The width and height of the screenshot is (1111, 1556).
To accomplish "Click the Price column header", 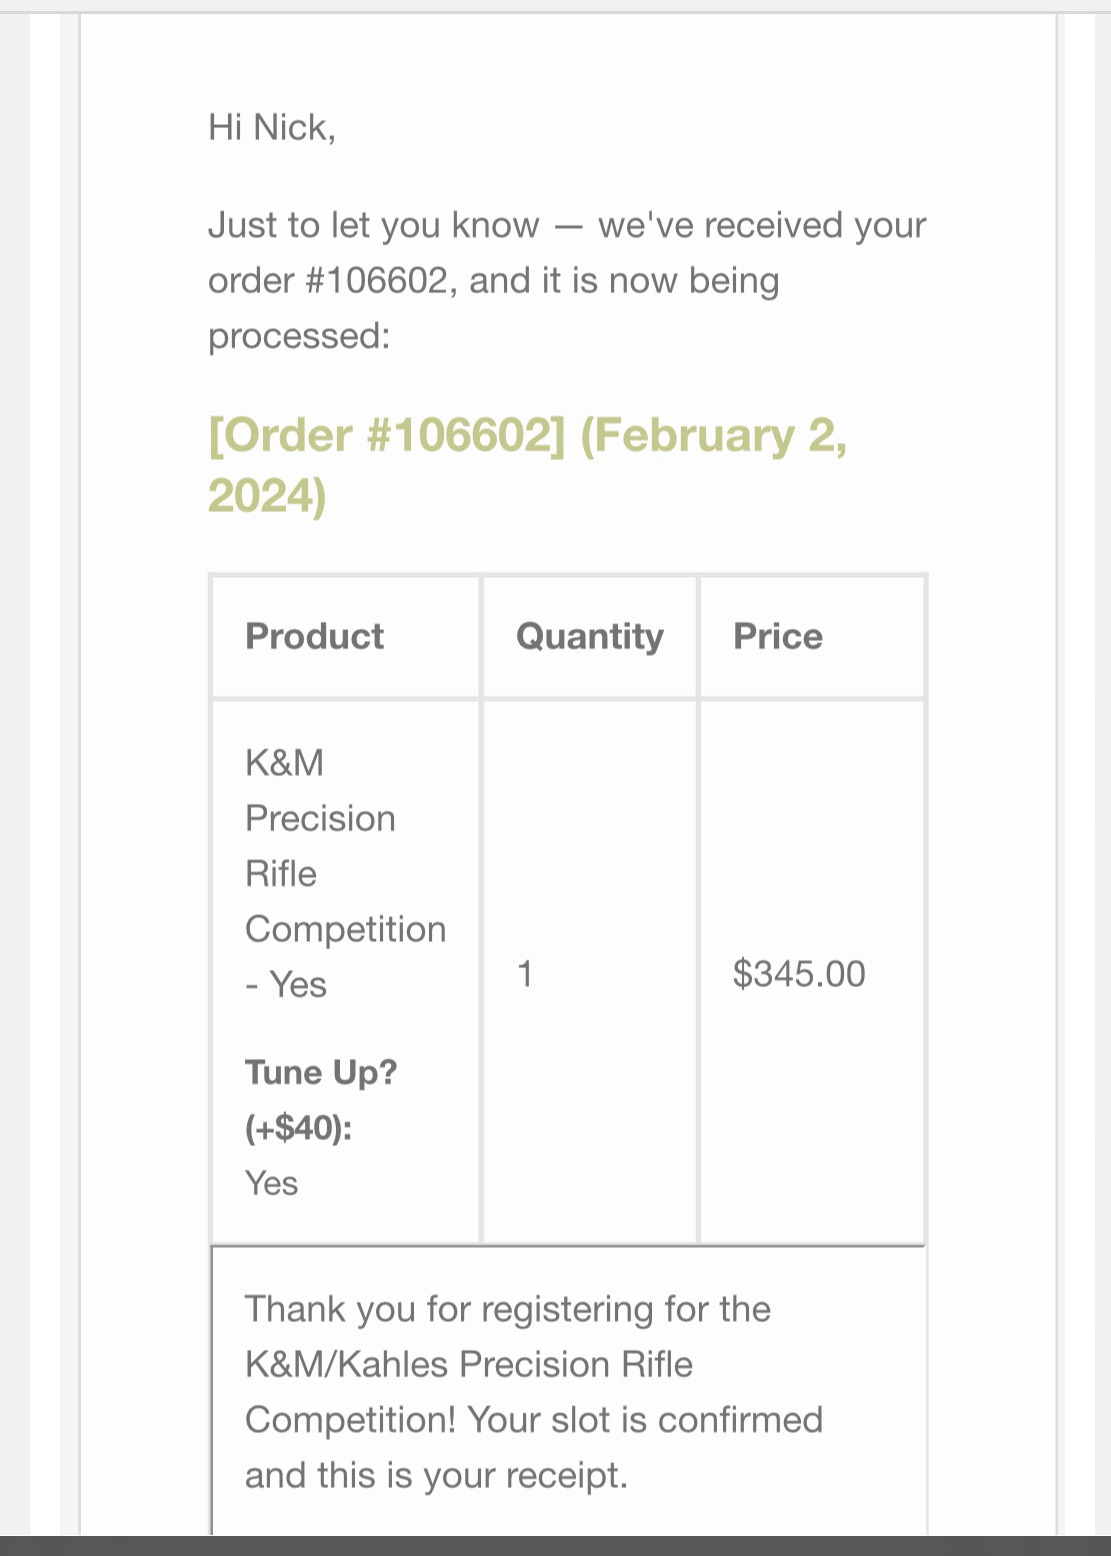I will click(x=778, y=636).
